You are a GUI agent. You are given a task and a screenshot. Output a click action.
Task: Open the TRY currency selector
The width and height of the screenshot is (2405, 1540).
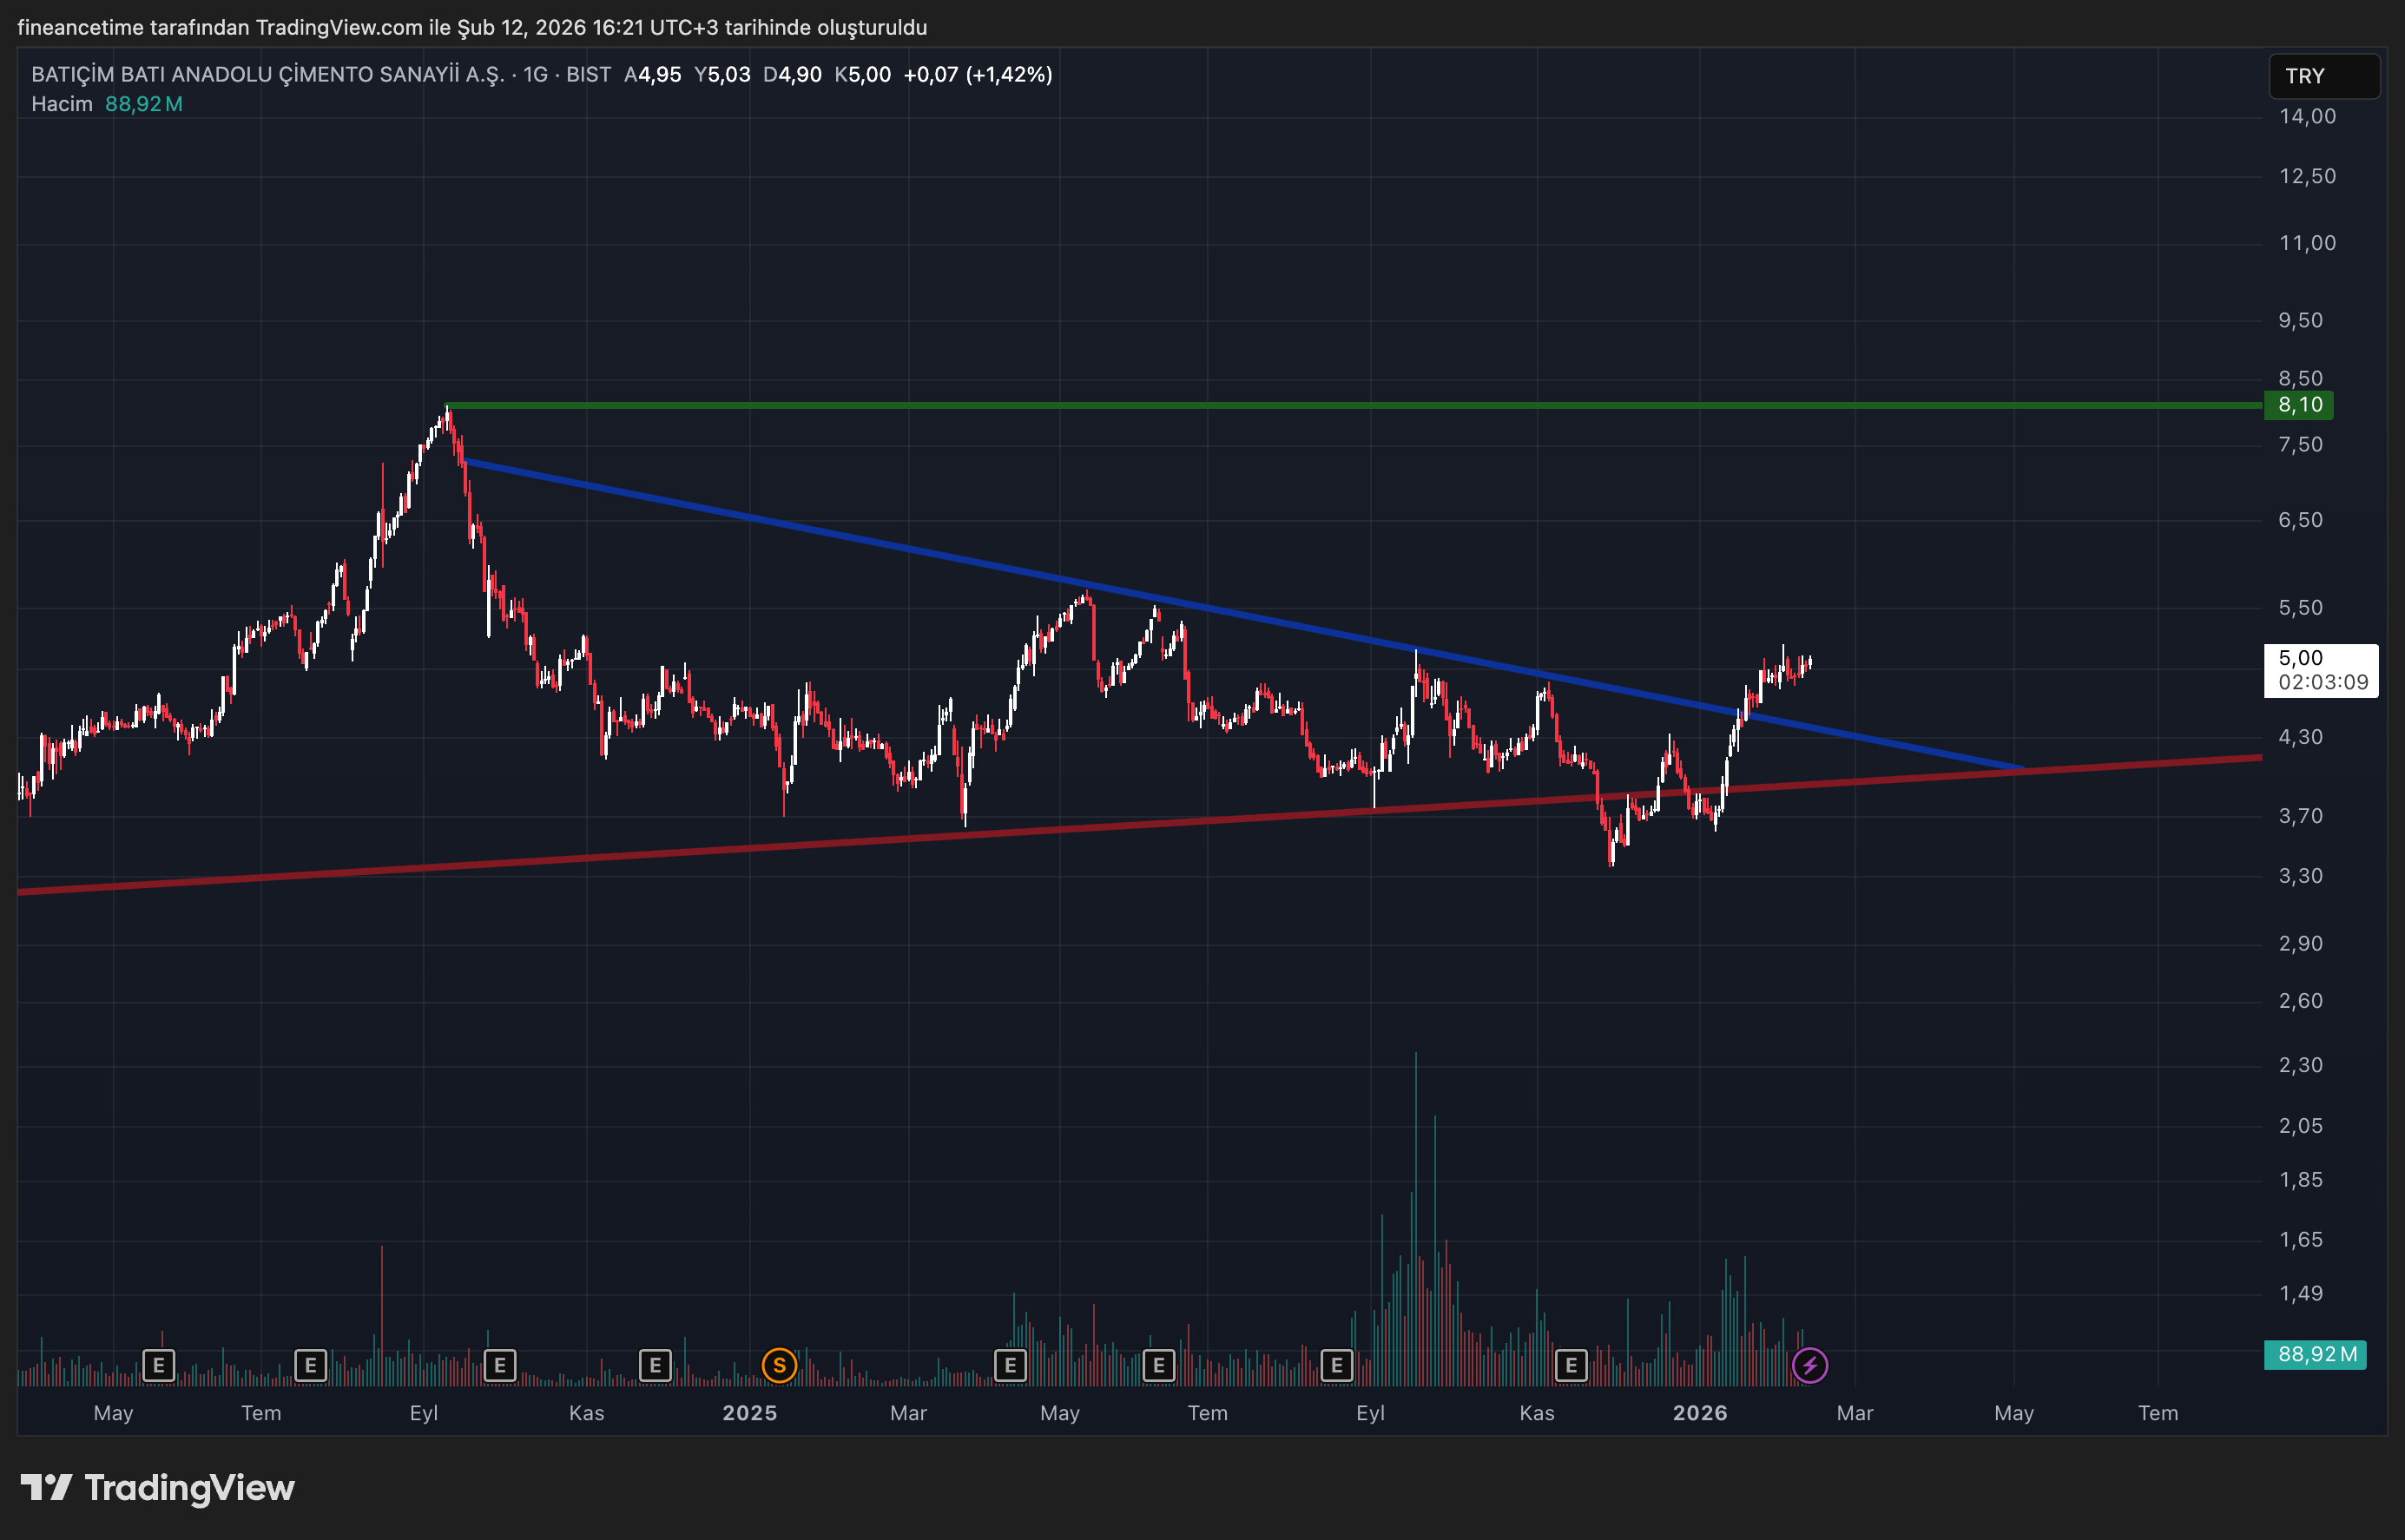click(x=2322, y=76)
